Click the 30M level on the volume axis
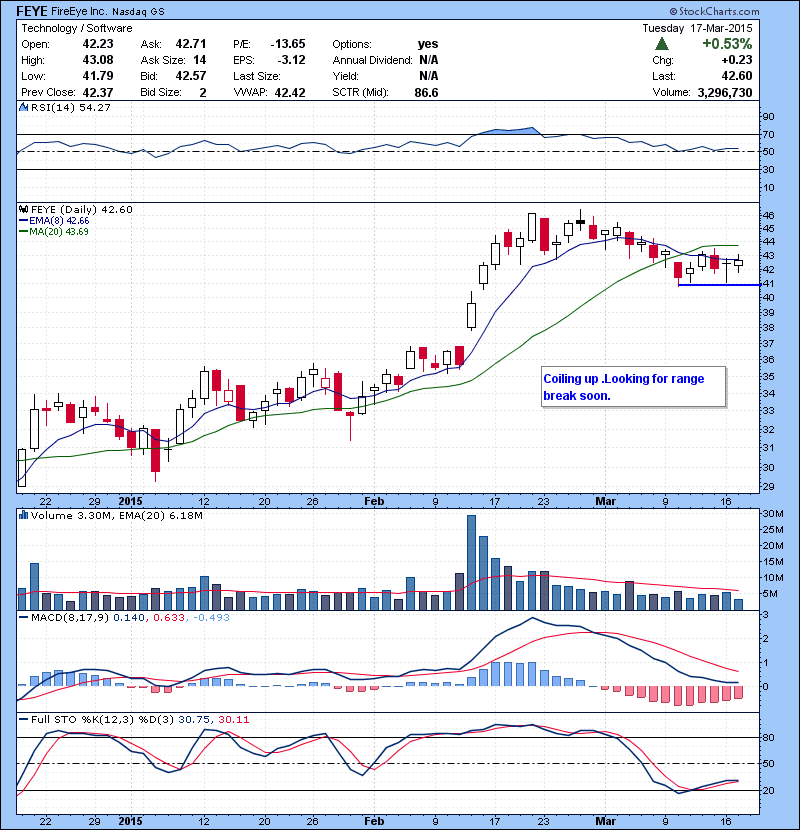Screen dimensions: 800x830 pos(772,513)
